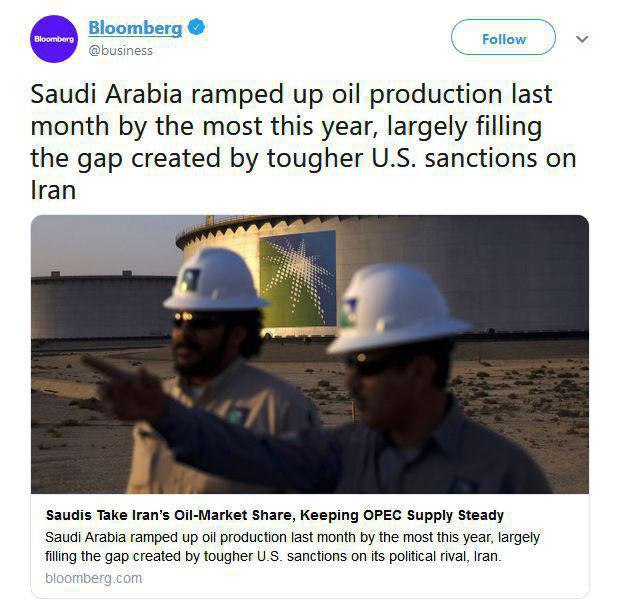This screenshot has height=601, width=619.
Task: Open the tweet options chevron menu
Action: point(582,39)
